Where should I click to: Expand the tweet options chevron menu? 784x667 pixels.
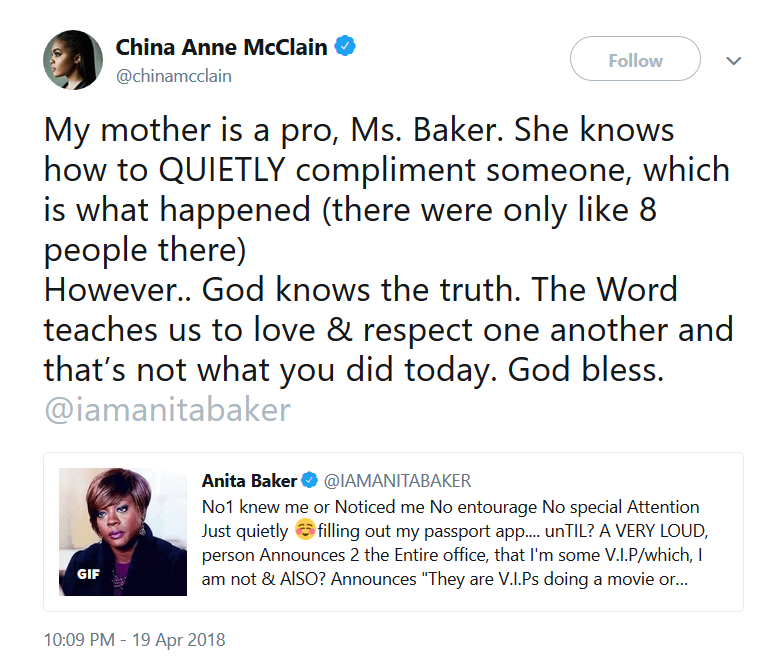click(x=734, y=61)
